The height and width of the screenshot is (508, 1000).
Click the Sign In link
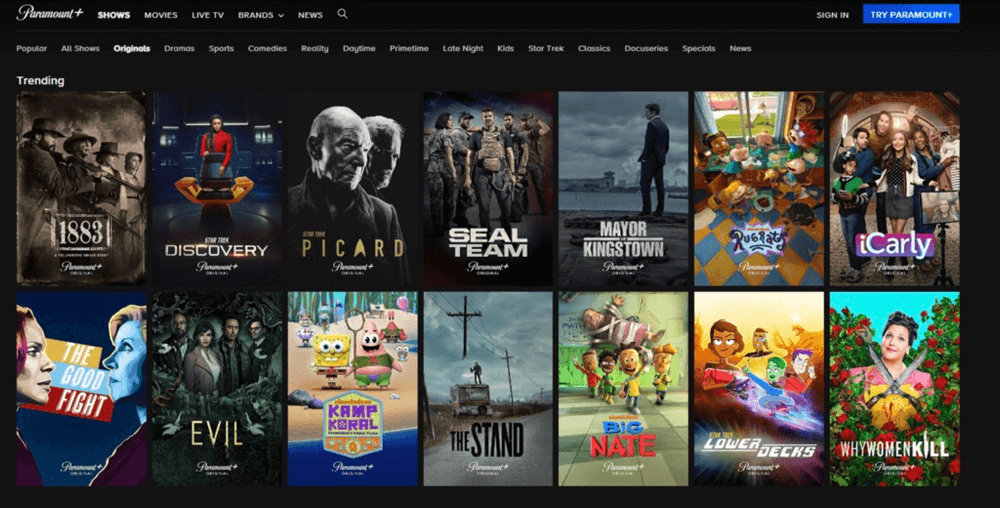click(x=832, y=15)
